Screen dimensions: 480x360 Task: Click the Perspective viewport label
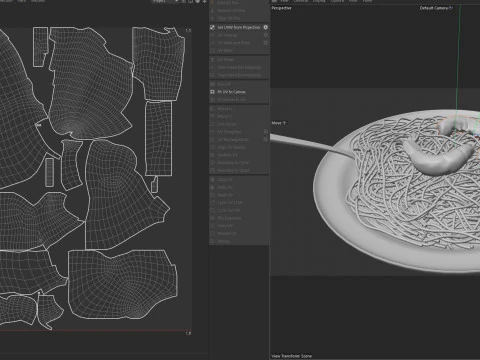[x=282, y=8]
